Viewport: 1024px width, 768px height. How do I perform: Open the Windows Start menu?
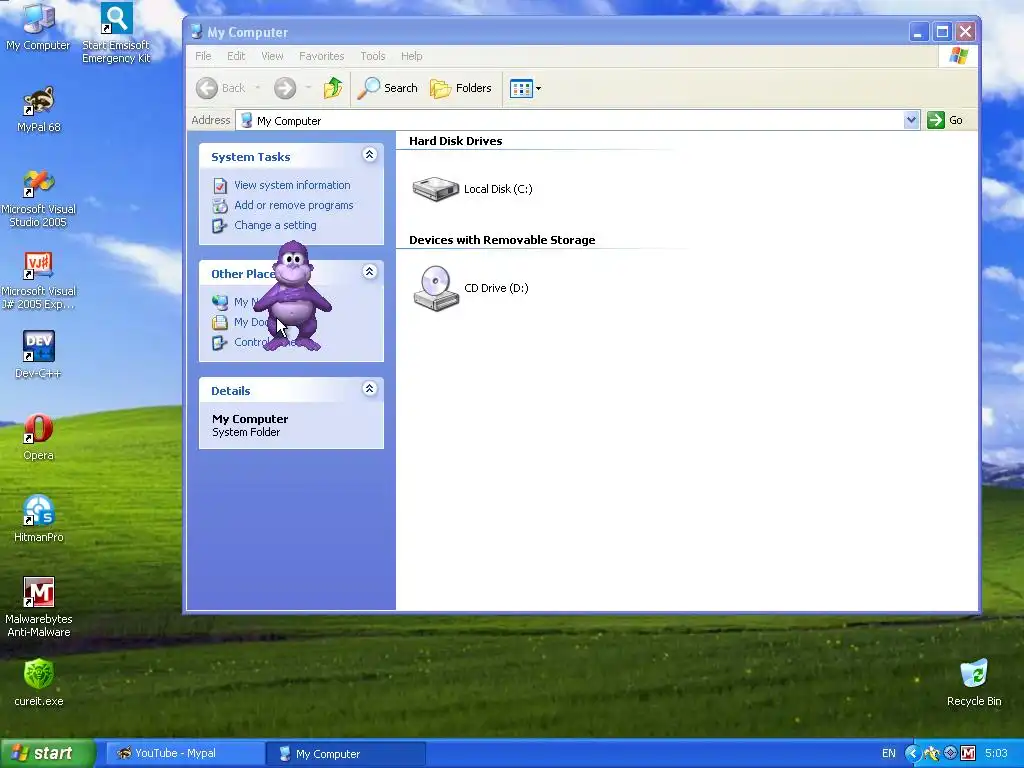47,753
